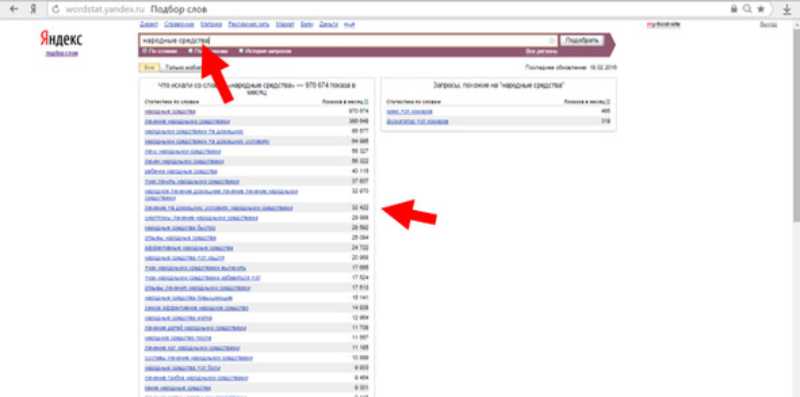
Task: Open the 'ещё' more-services menu
Action: (x=349, y=24)
